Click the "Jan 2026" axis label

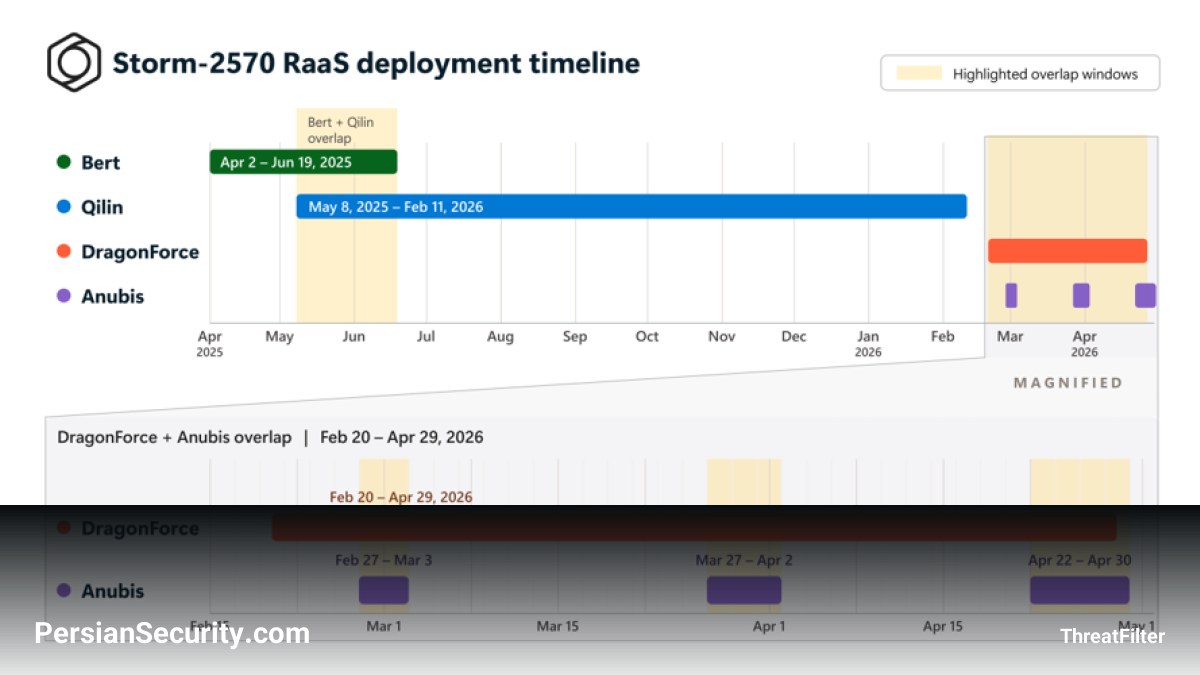868,343
